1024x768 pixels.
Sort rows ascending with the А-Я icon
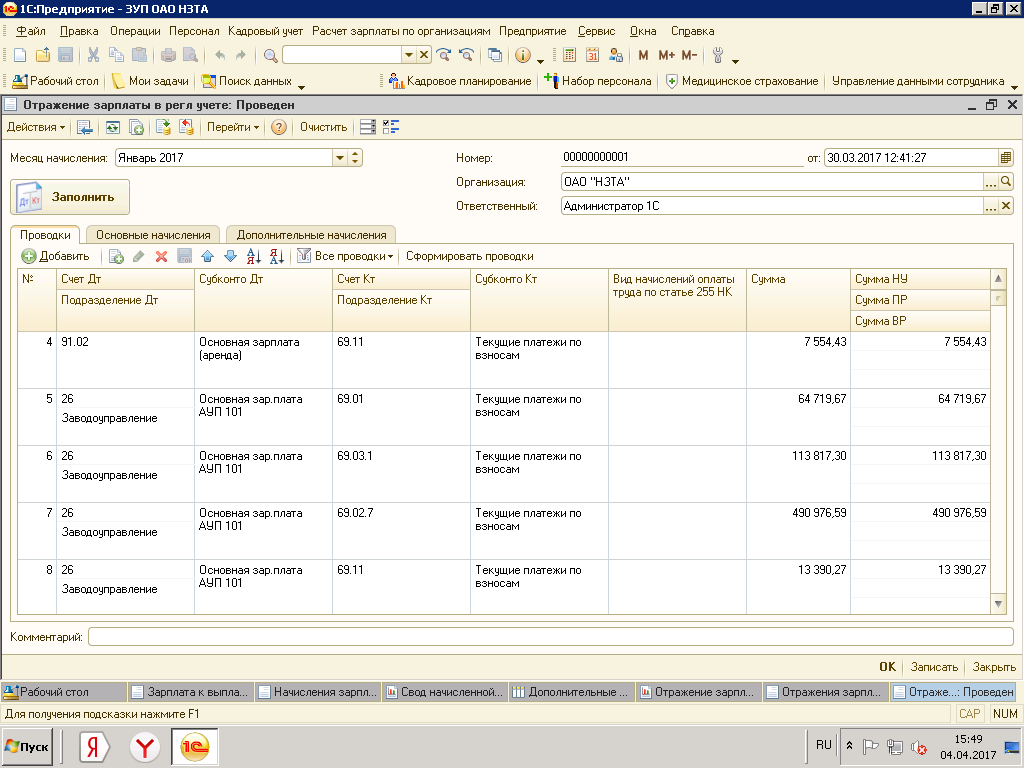[x=253, y=257]
